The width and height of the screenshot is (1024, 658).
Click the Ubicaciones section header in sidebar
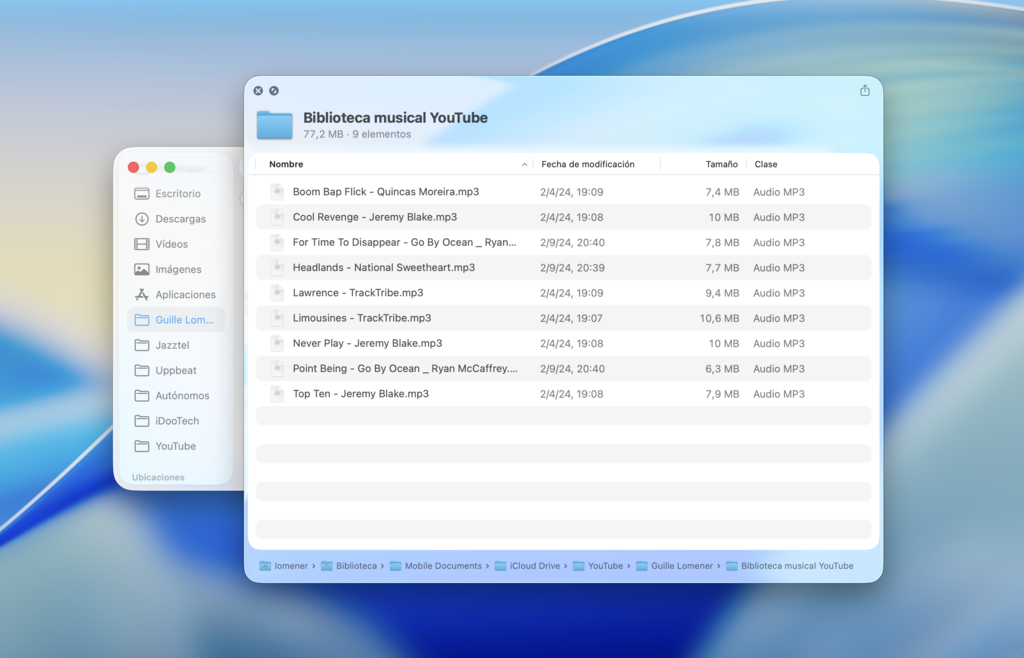click(x=158, y=477)
